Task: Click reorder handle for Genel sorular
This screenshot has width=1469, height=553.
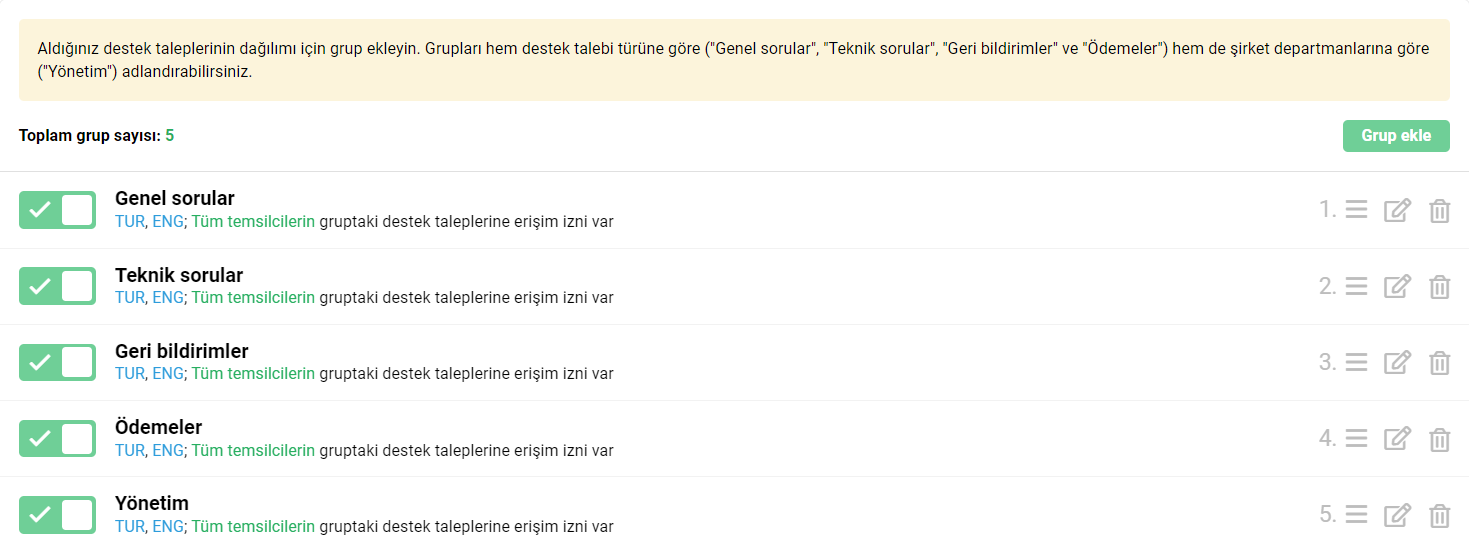Action: coord(1356,210)
